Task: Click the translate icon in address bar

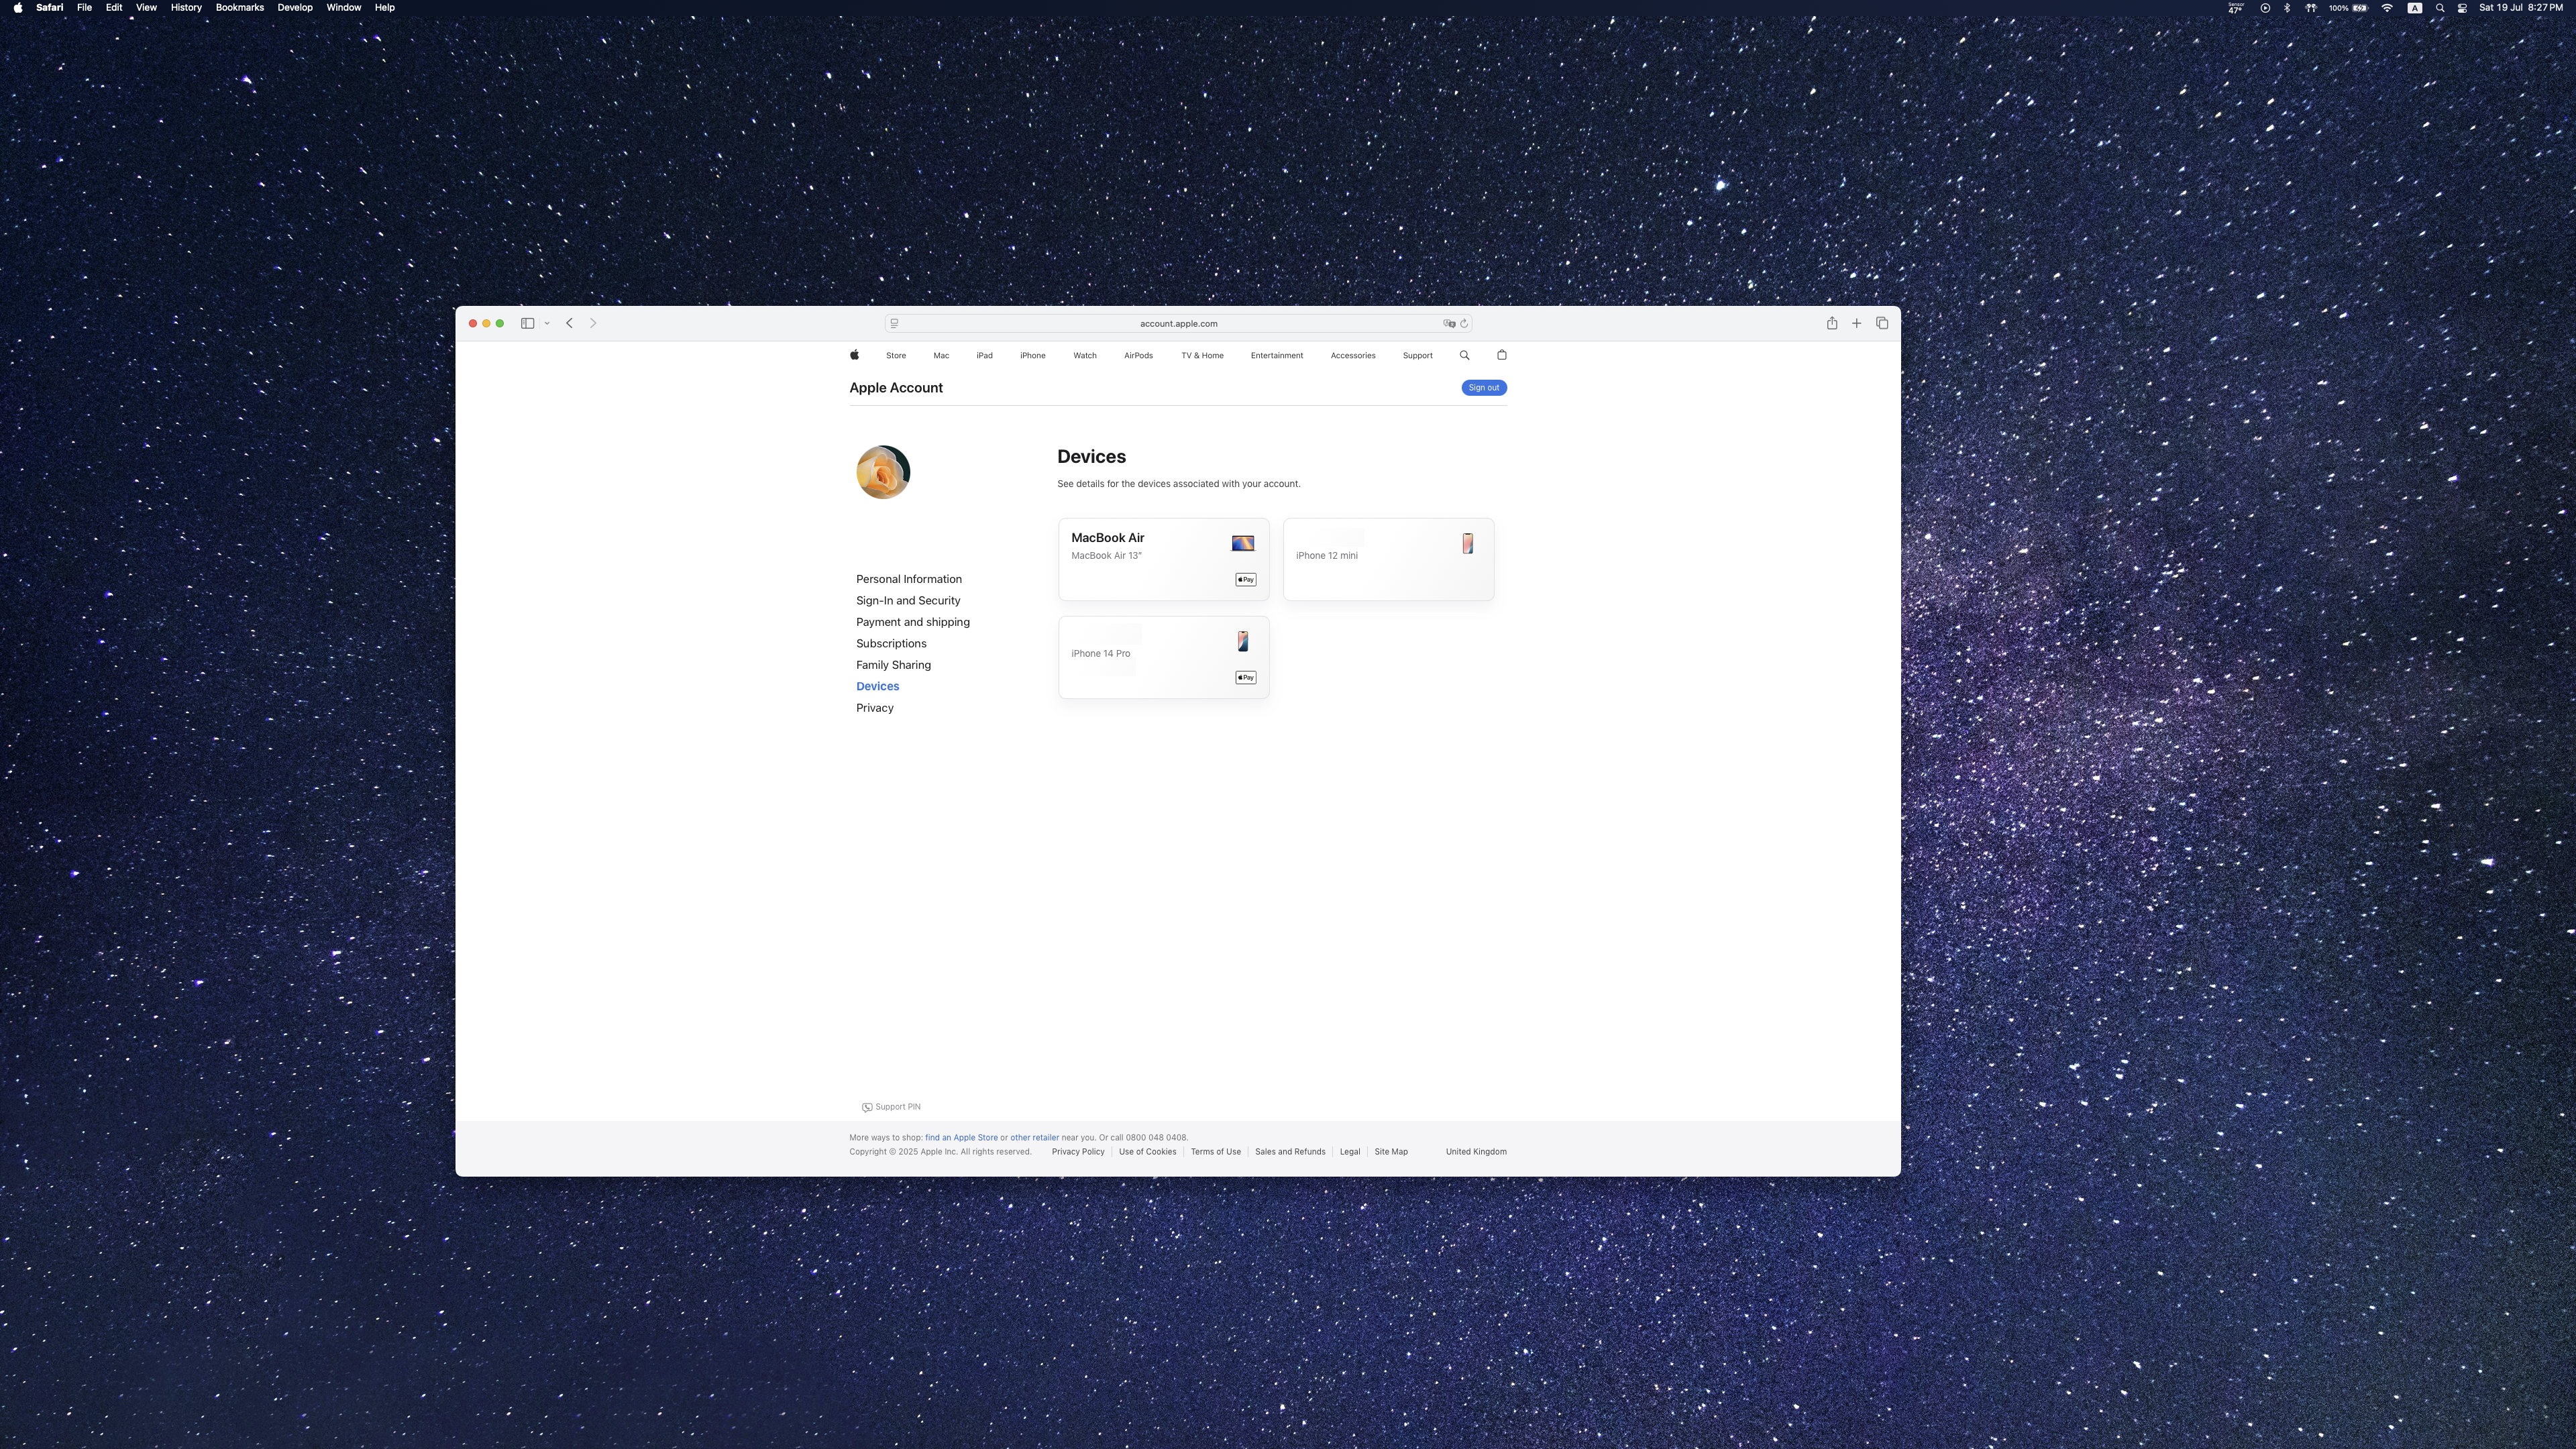Action: tap(1449, 323)
